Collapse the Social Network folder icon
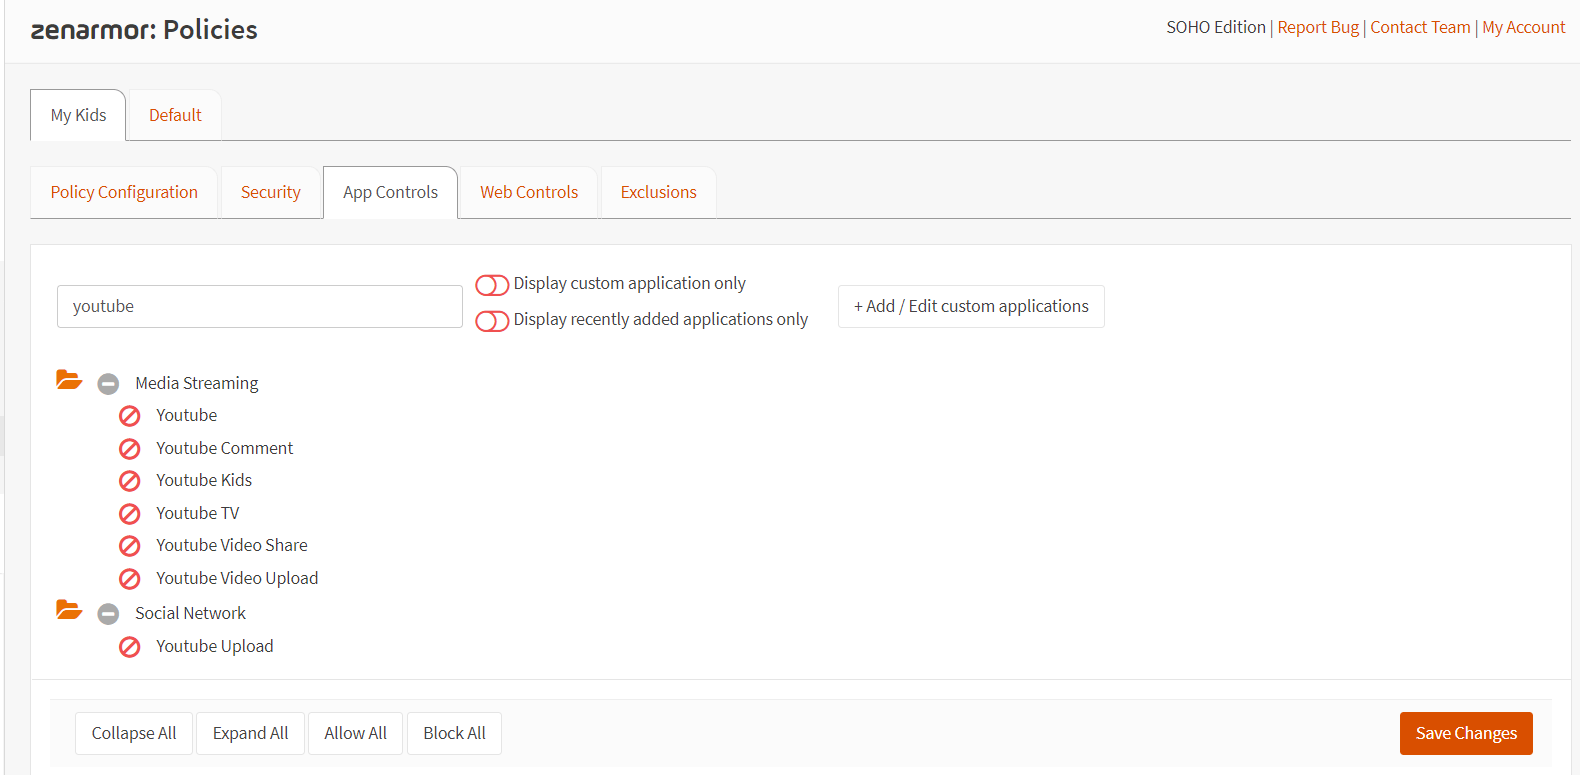The height and width of the screenshot is (775, 1580). (69, 610)
